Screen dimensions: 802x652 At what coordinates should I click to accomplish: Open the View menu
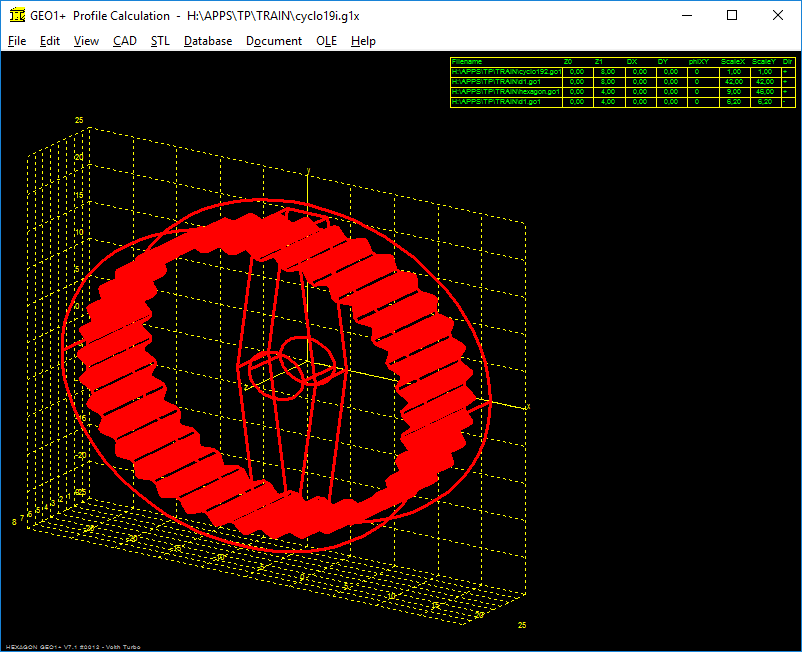point(86,41)
